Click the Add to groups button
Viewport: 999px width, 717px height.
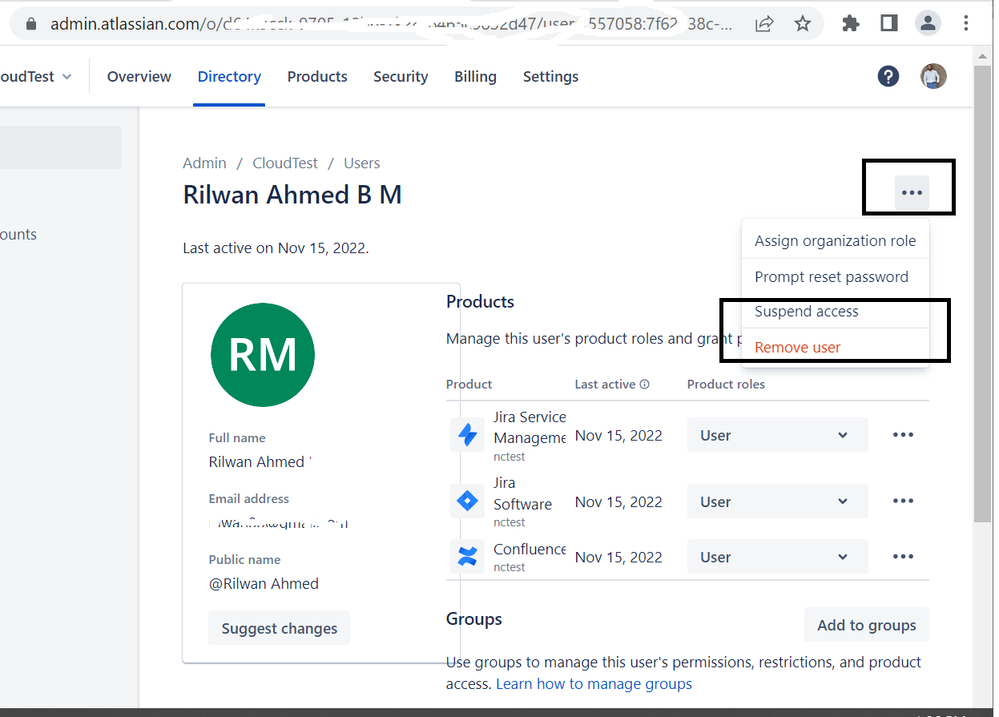tap(866, 625)
